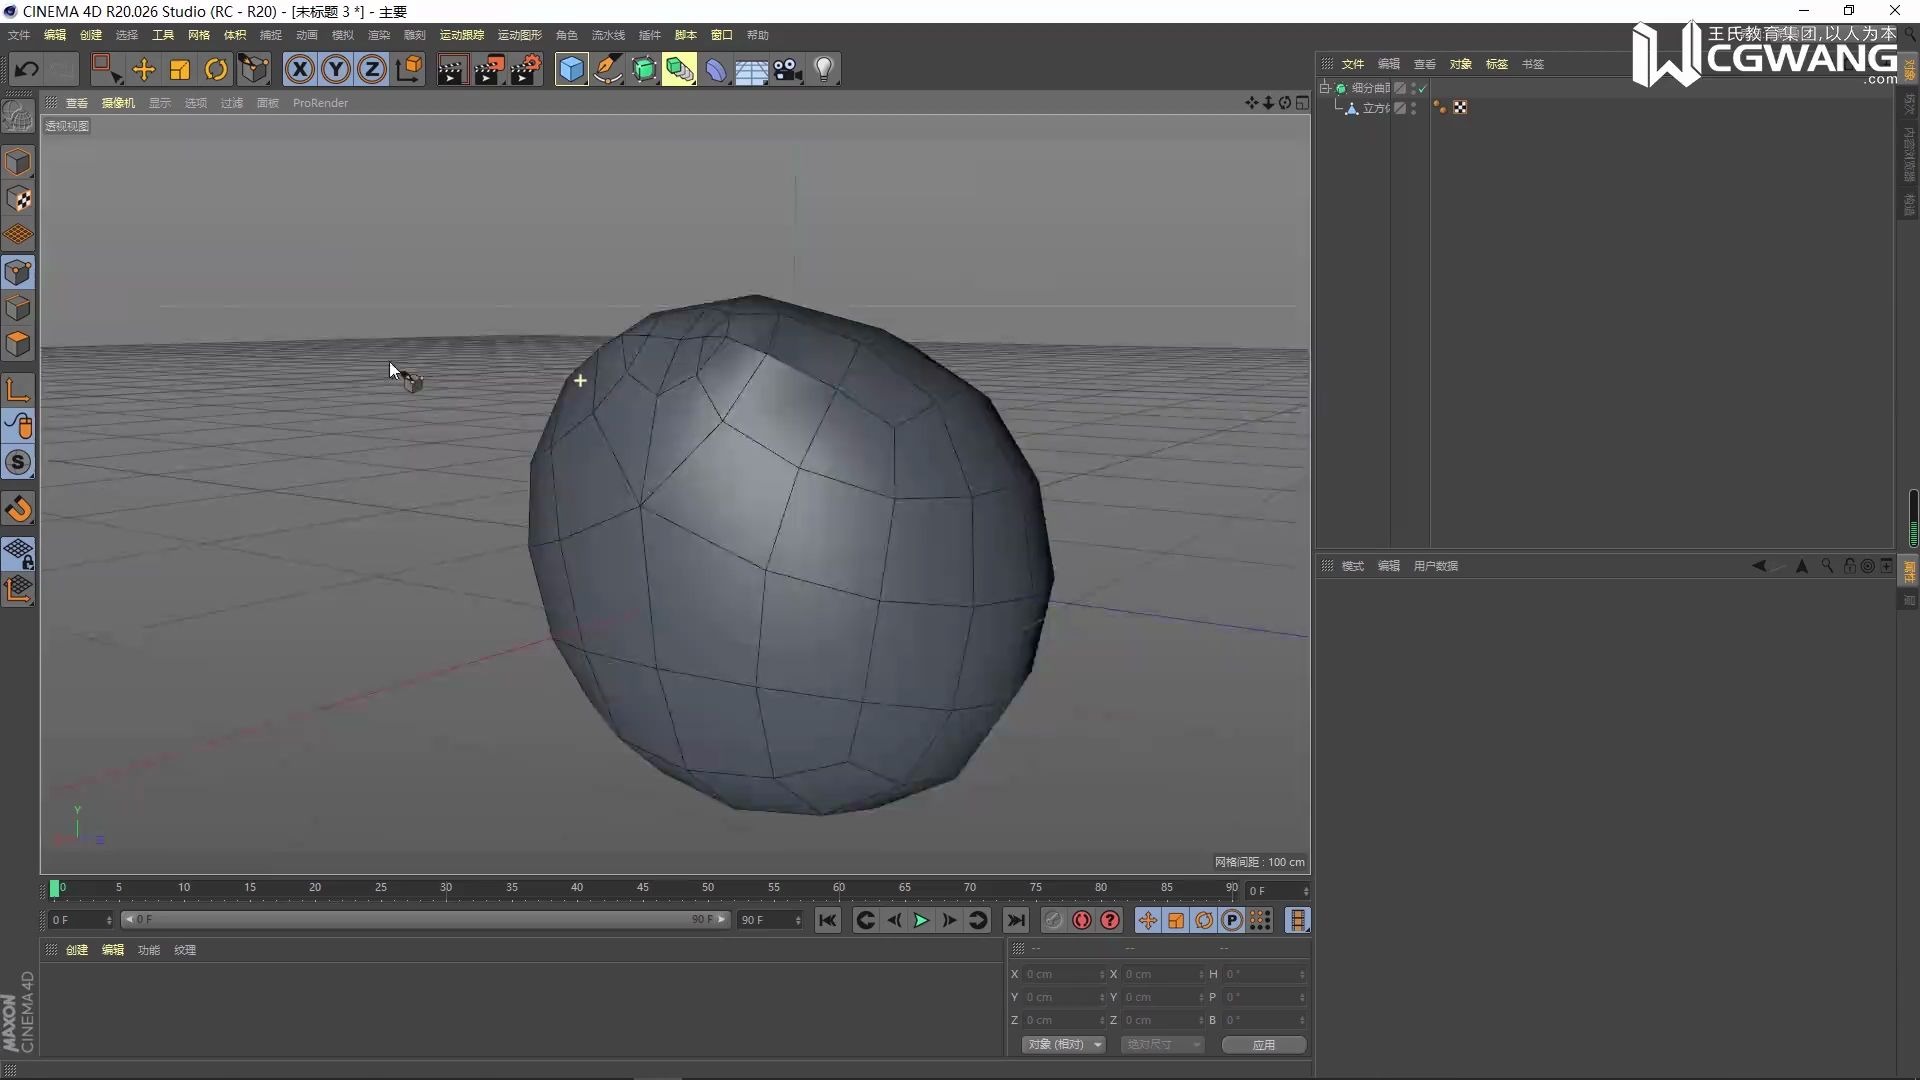Disable subdivision surface green checkmark
Screen dimensions: 1920x1080
tap(1422, 88)
